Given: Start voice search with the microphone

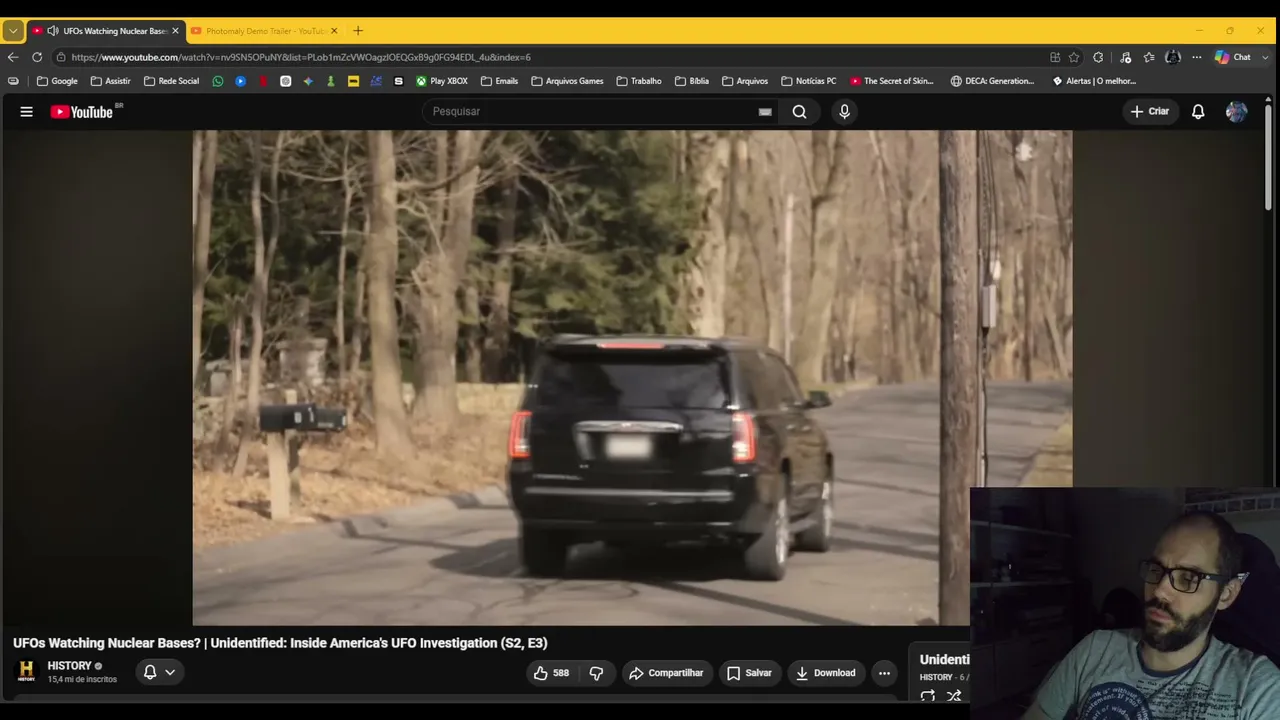Looking at the screenshot, I should [x=844, y=112].
